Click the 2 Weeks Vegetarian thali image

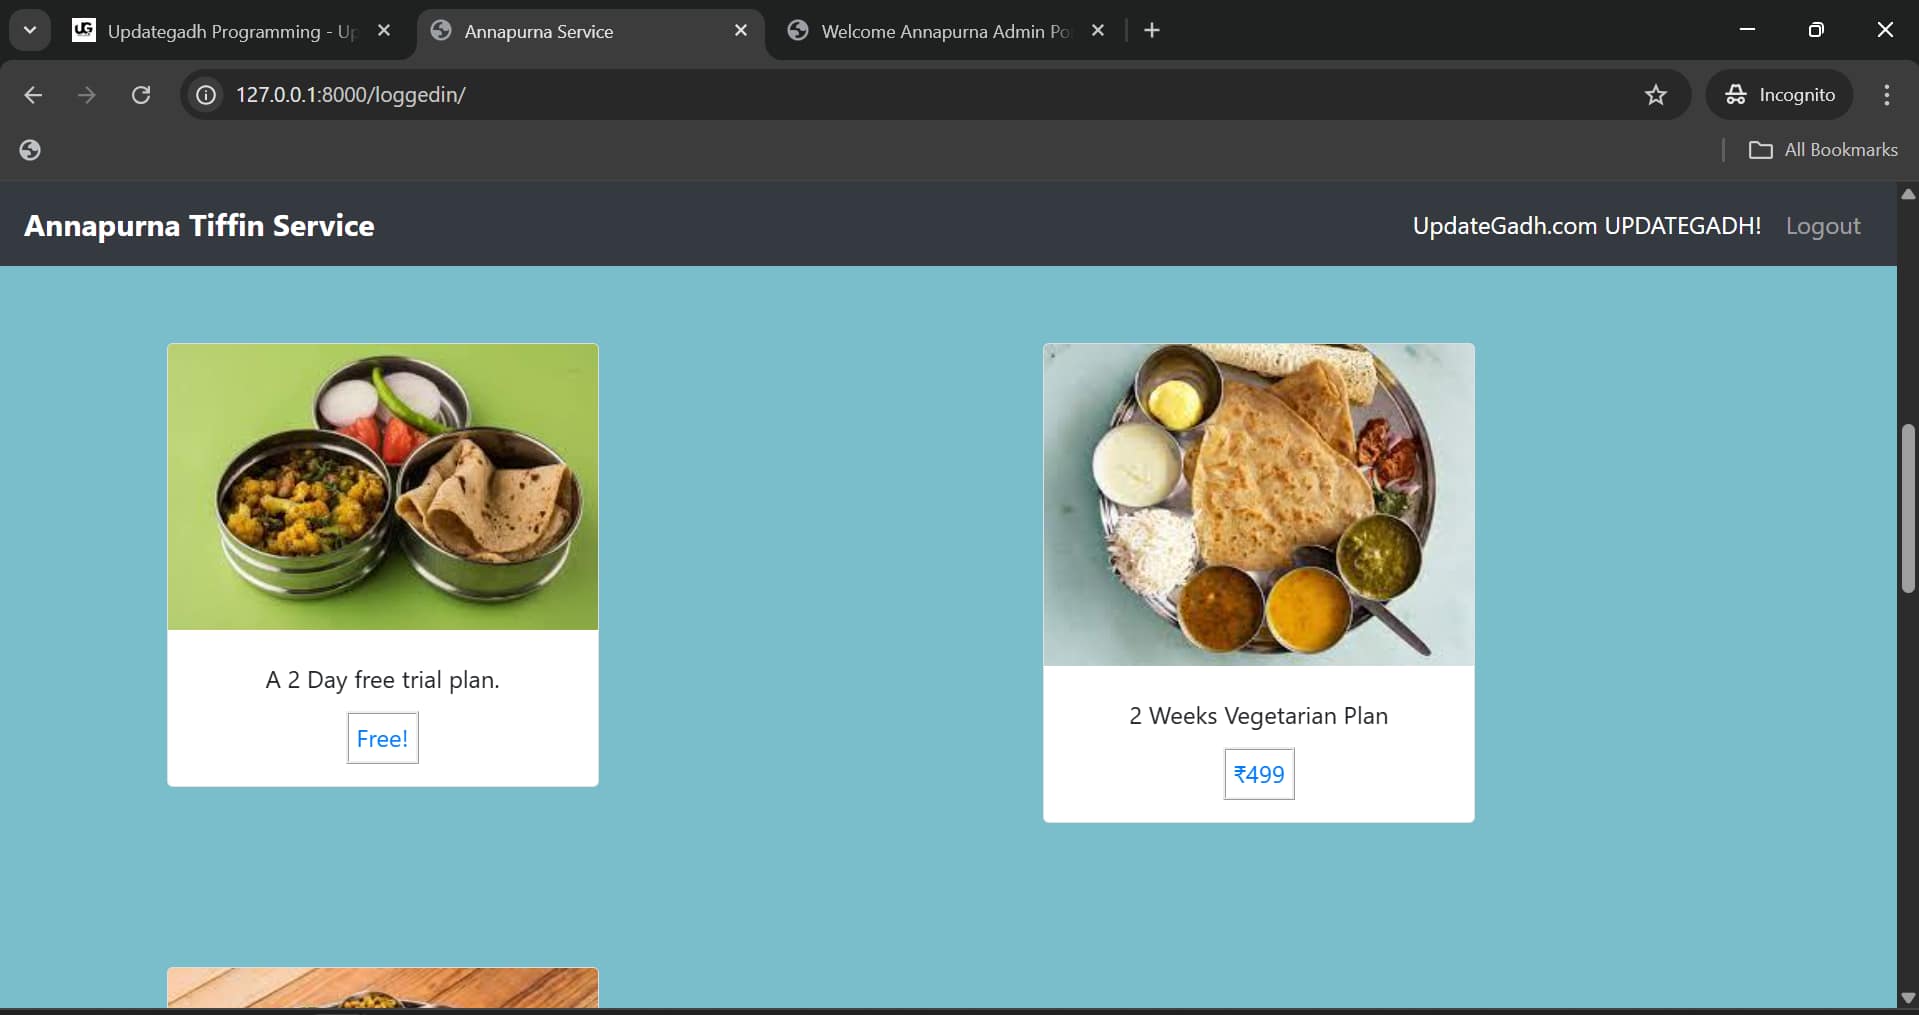pyautogui.click(x=1258, y=504)
